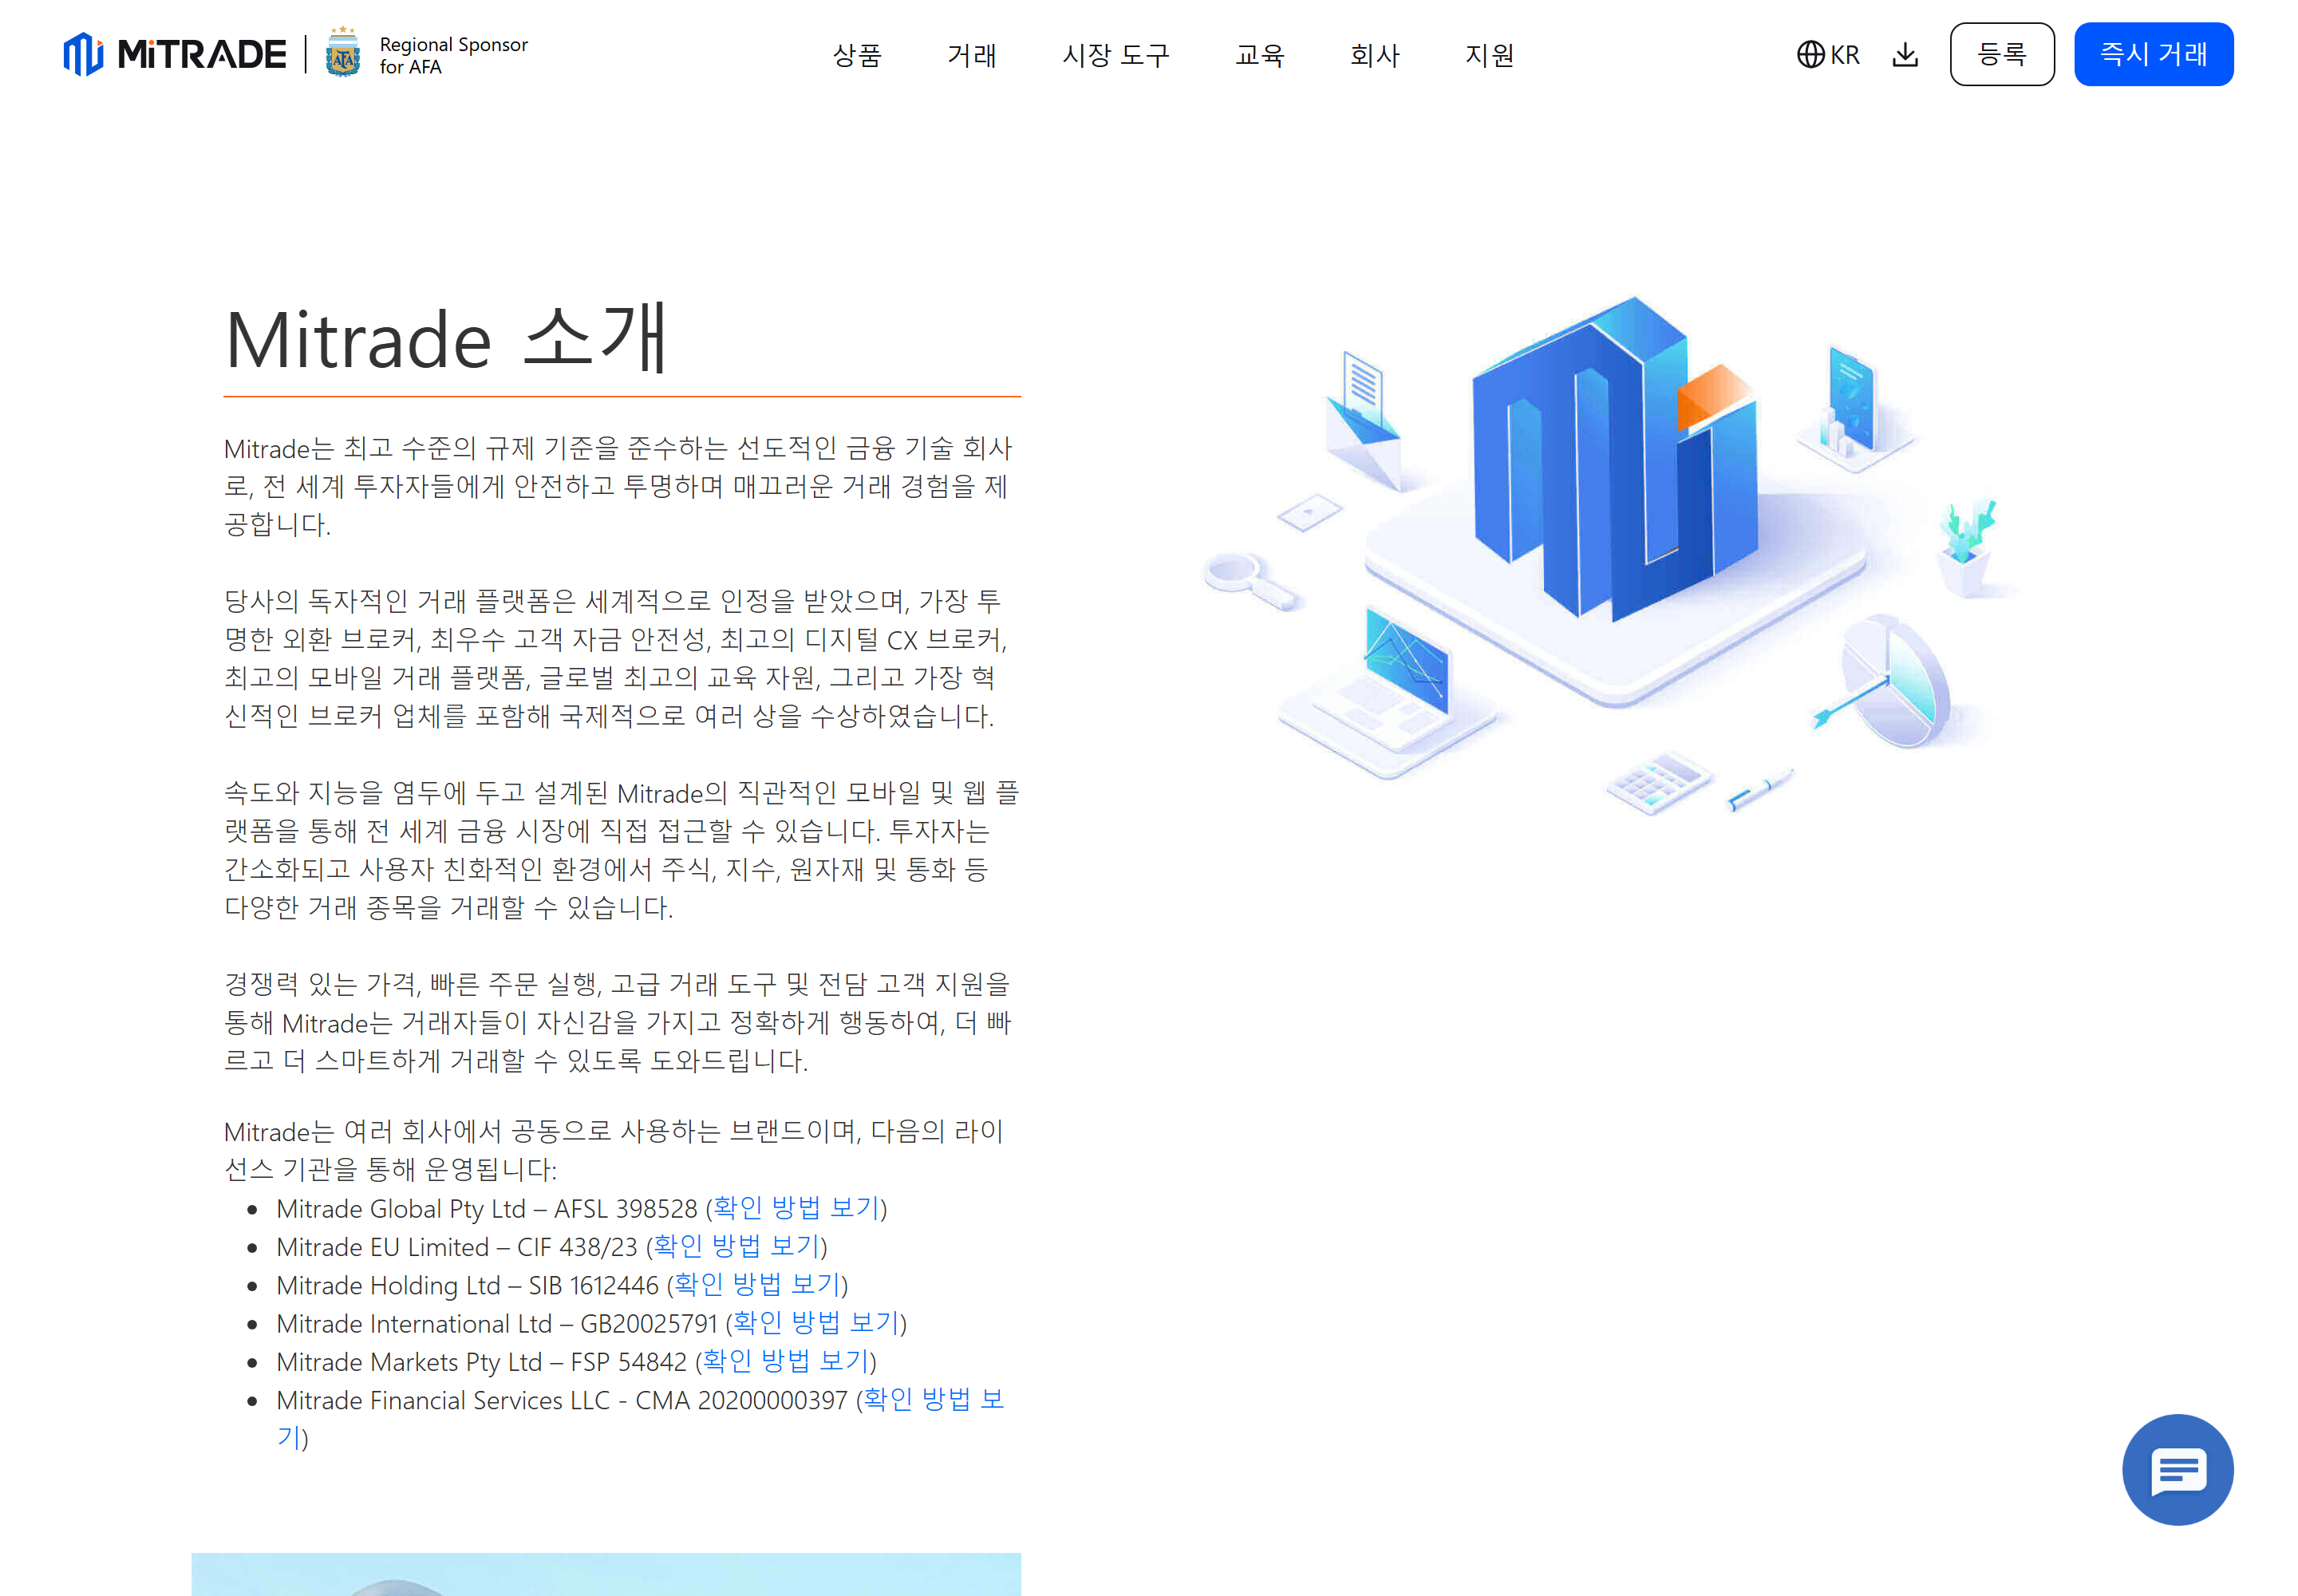Image resolution: width=2298 pixels, height=1596 pixels.
Task: Open verification link for Mitrade International Ltd
Action: (x=816, y=1322)
